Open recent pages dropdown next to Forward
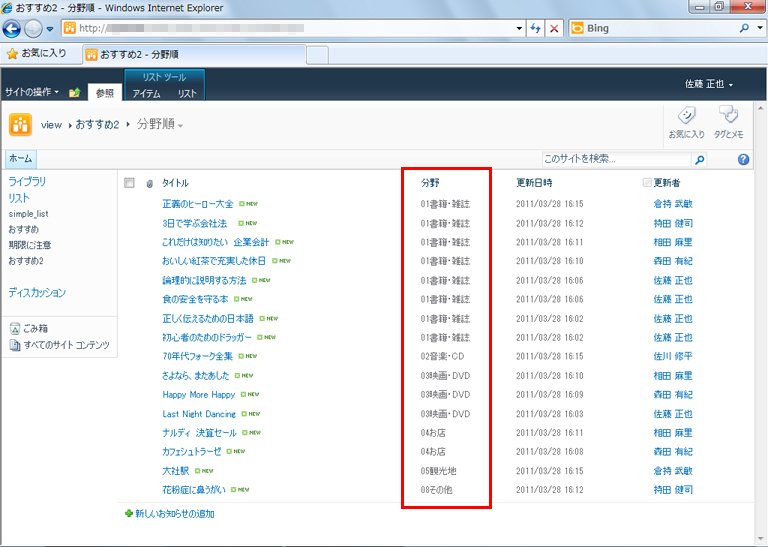Screen dimensions: 768x547 tap(49, 29)
